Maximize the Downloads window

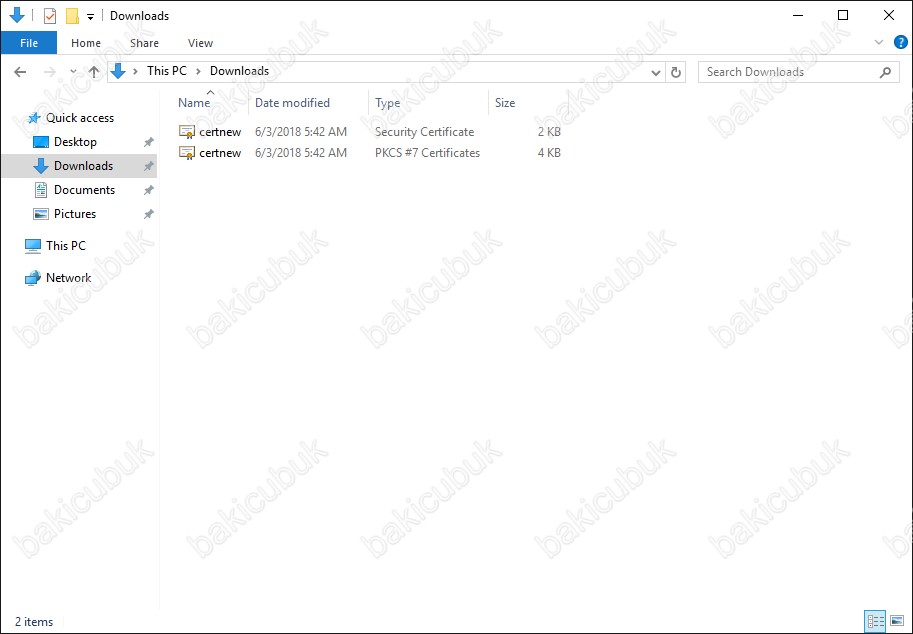click(x=843, y=16)
